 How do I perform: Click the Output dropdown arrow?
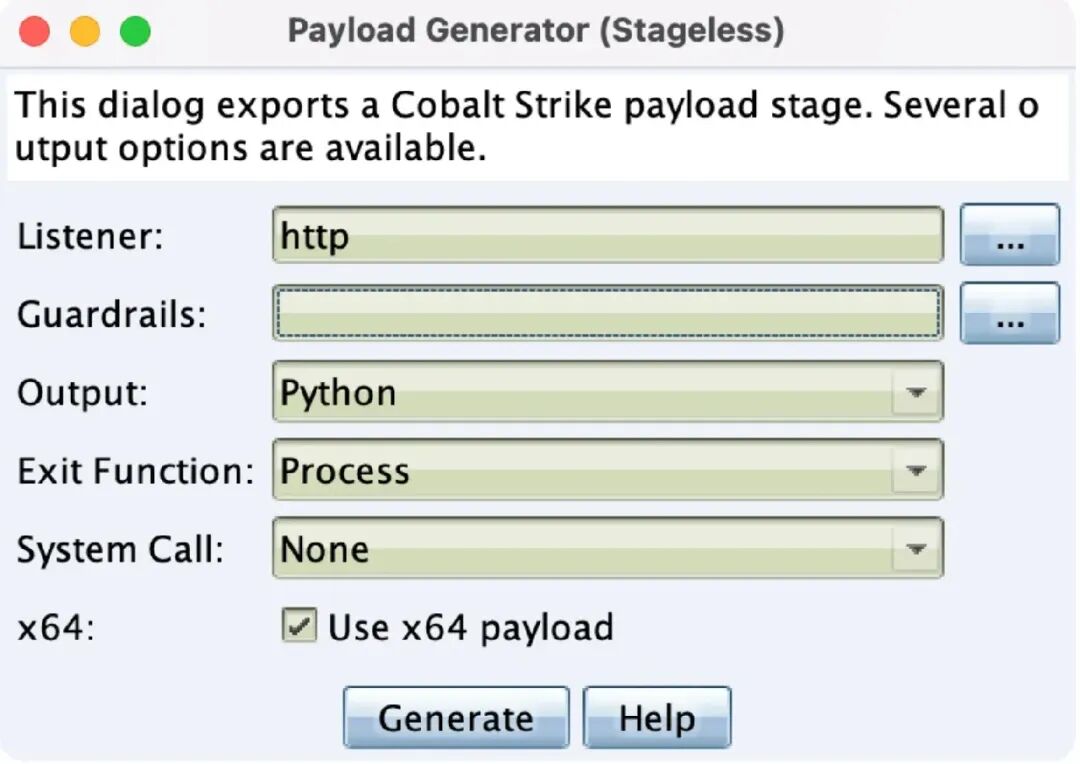click(x=915, y=393)
